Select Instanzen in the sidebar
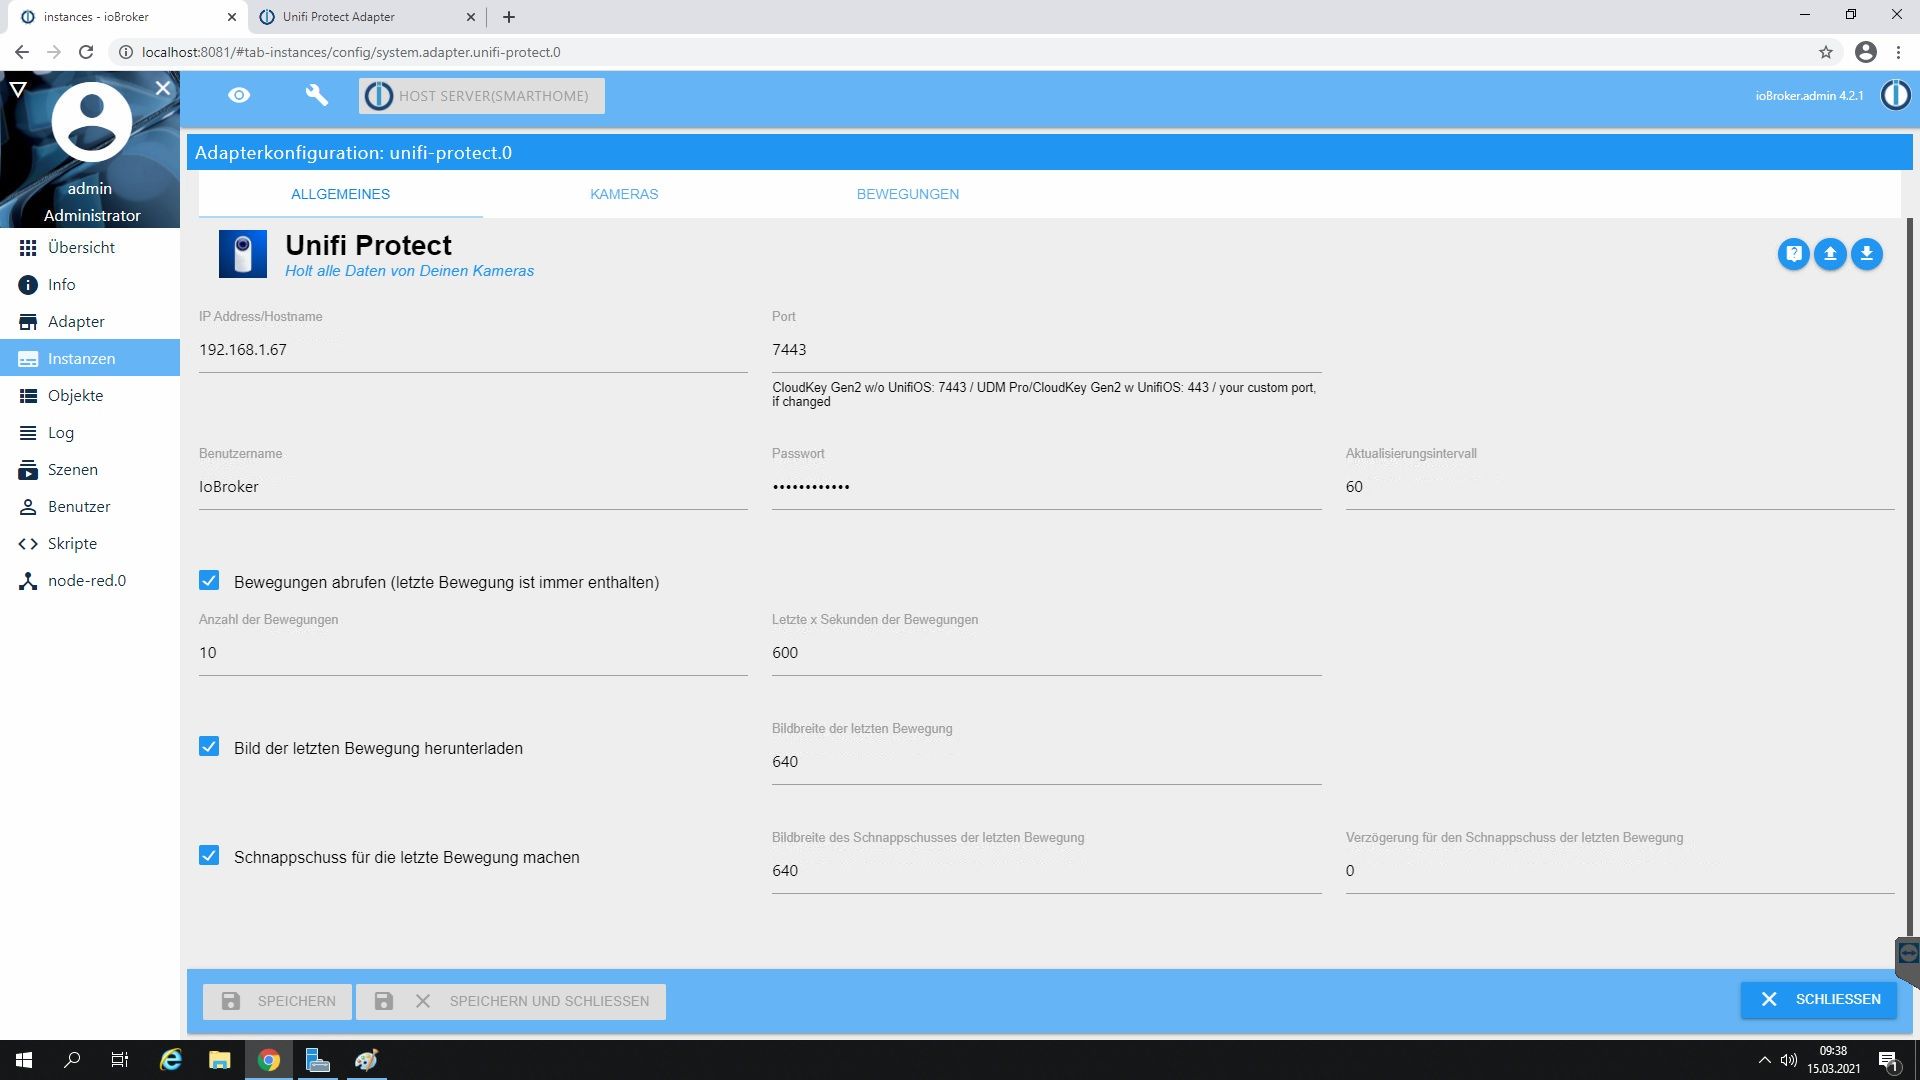 pyautogui.click(x=90, y=359)
